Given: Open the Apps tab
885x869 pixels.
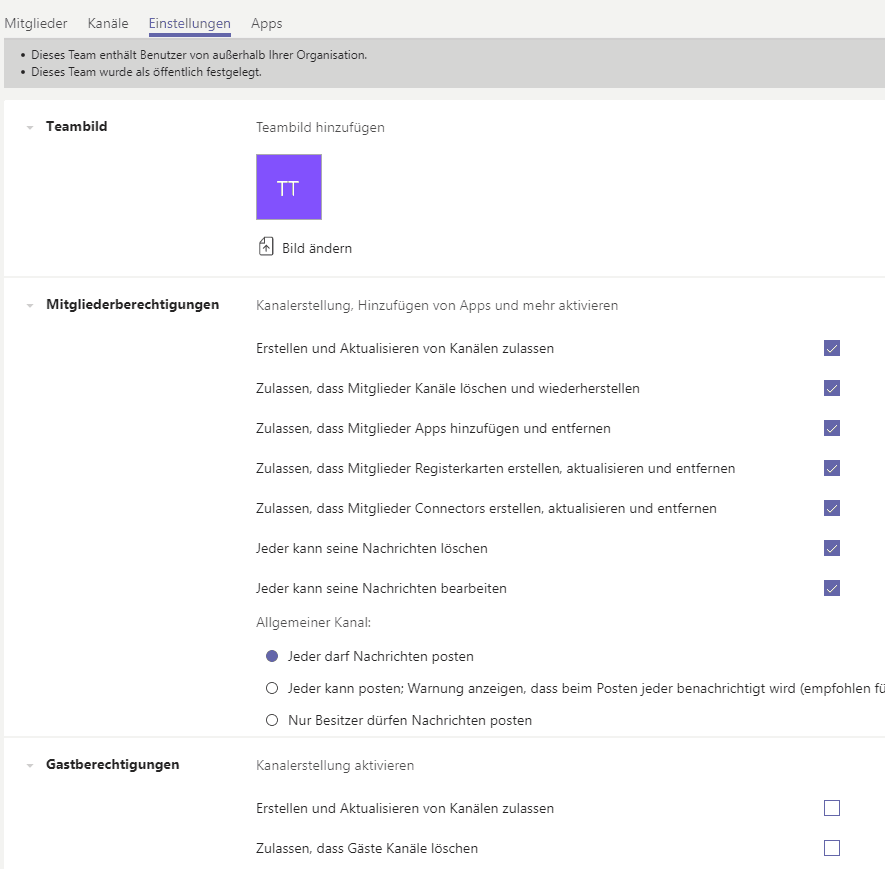Looking at the screenshot, I should pyautogui.click(x=266, y=23).
